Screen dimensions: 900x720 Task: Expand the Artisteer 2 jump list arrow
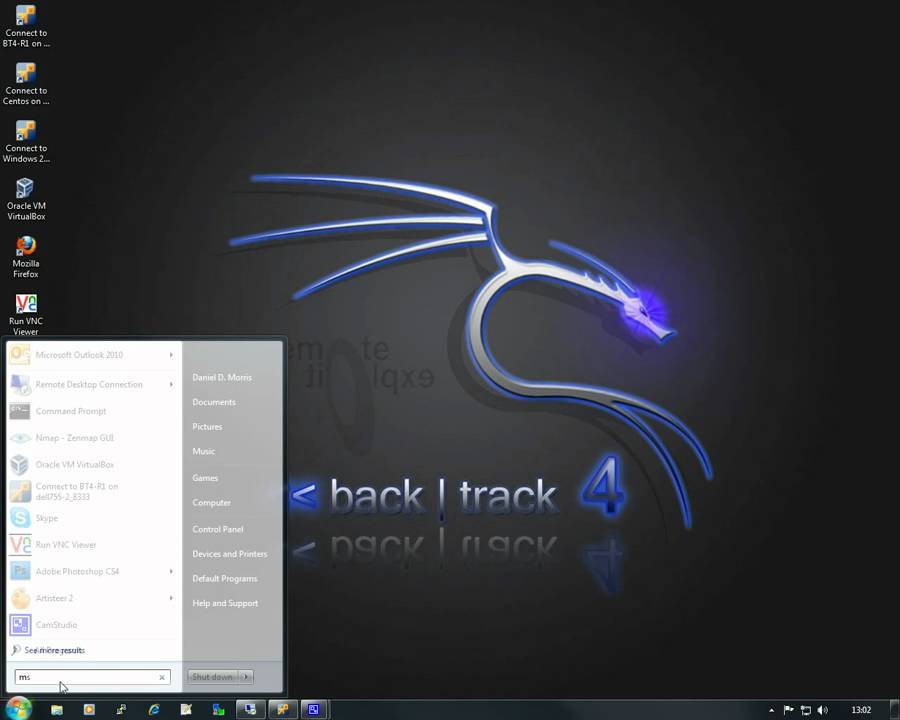(x=171, y=598)
